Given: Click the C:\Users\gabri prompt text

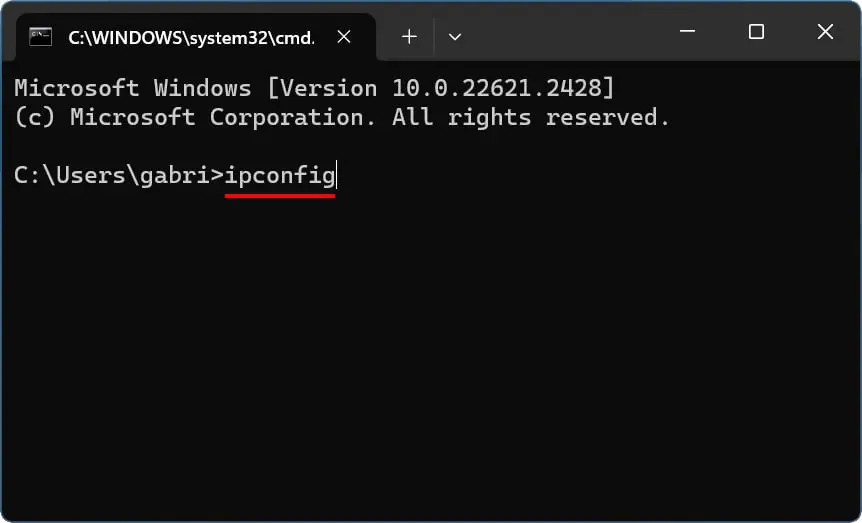Looking at the screenshot, I should (x=113, y=175).
